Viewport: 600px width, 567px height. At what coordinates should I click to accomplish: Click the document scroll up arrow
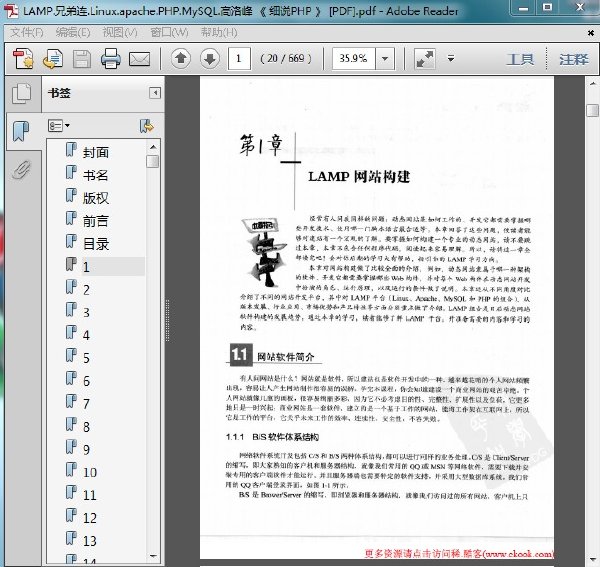pos(592,83)
